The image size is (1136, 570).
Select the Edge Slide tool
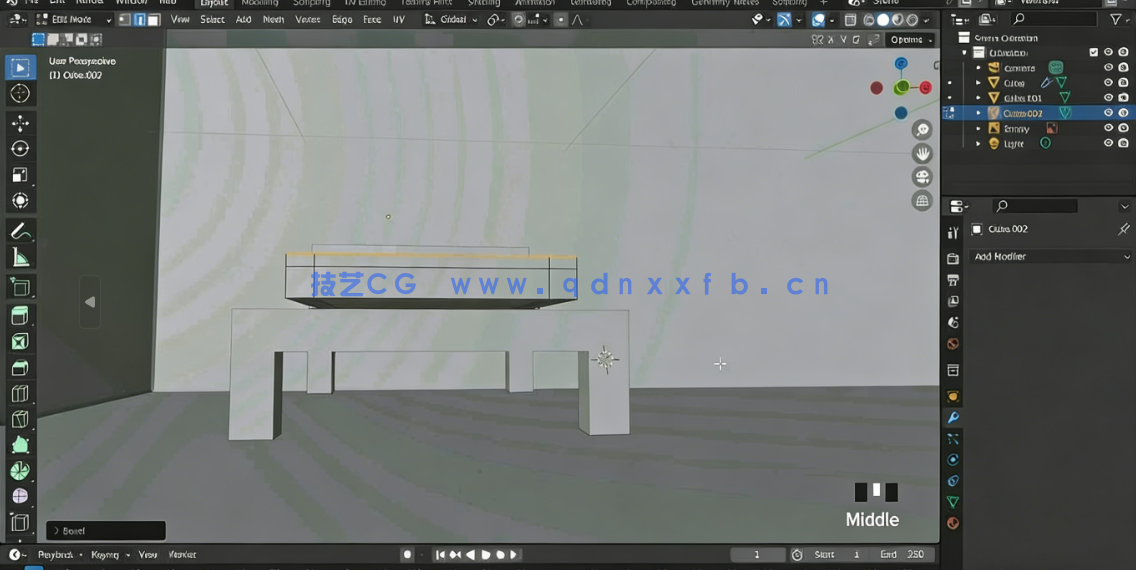(x=20, y=522)
